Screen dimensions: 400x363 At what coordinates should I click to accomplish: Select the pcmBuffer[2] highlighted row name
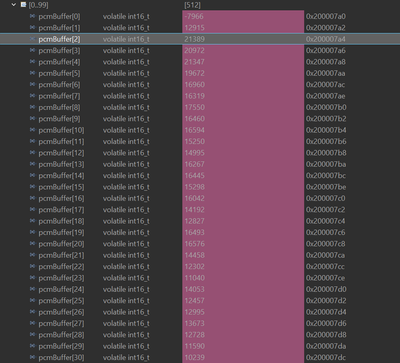[59, 39]
